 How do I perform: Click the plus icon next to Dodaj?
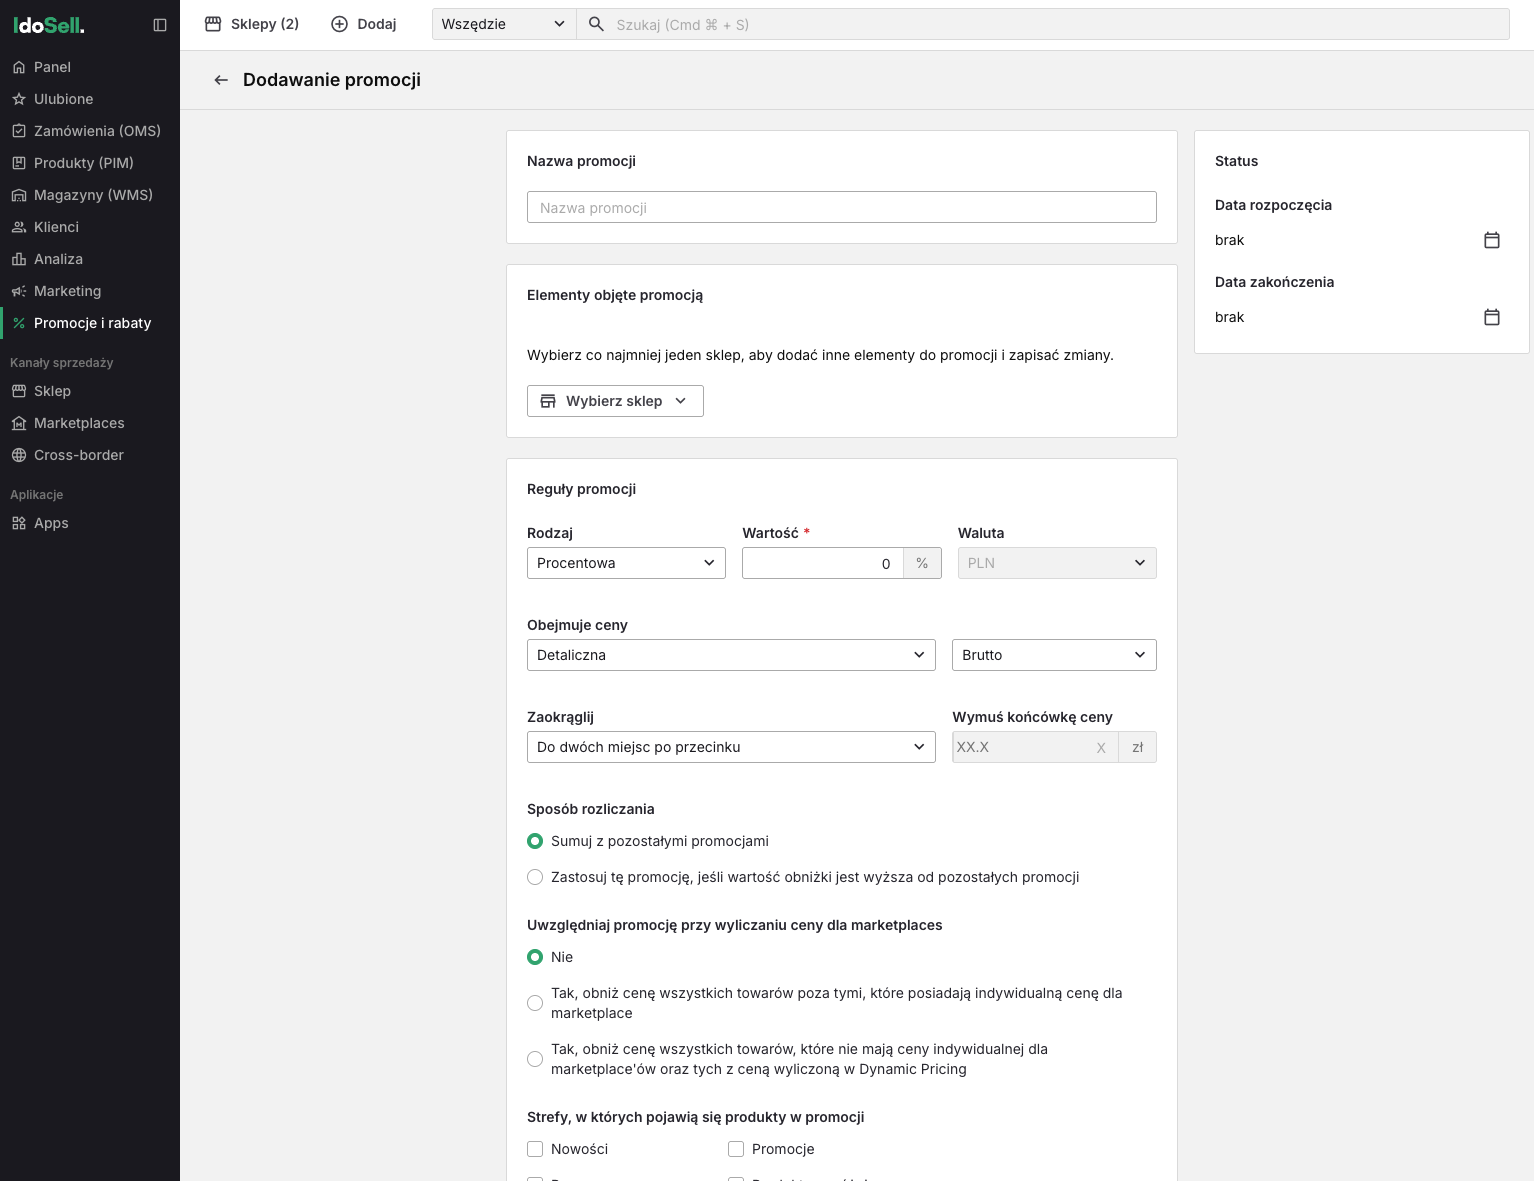click(339, 24)
